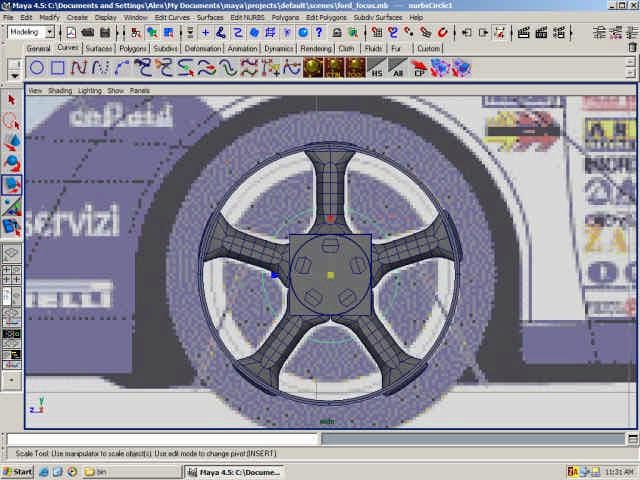This screenshot has height=480, width=640.
Task: Open the Modeling menu set dropdown
Action: tap(32, 32)
